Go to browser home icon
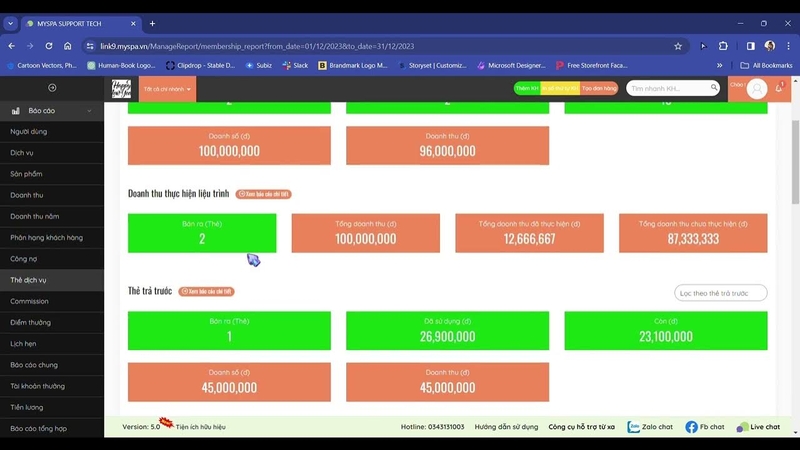 (x=67, y=46)
